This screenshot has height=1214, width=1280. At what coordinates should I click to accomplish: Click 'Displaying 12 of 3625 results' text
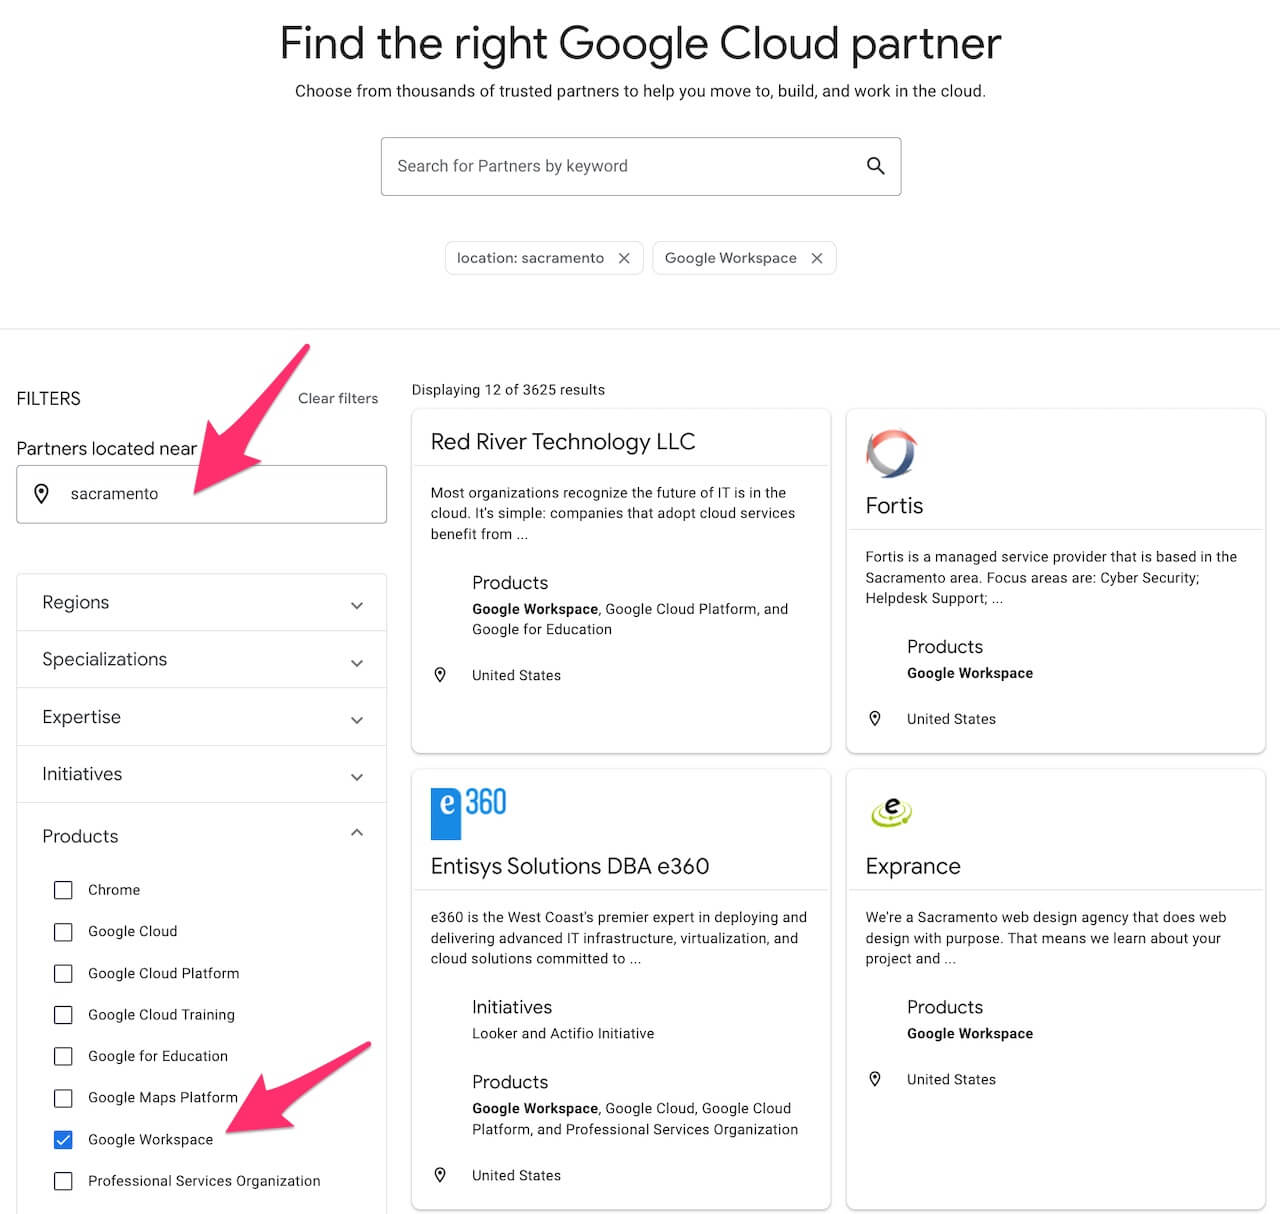508,390
